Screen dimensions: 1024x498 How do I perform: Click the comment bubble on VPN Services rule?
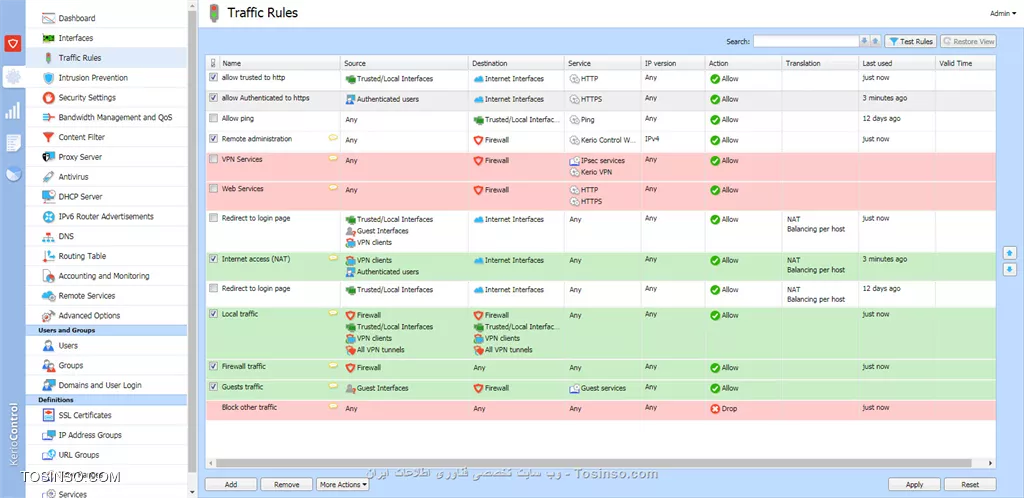click(333, 159)
